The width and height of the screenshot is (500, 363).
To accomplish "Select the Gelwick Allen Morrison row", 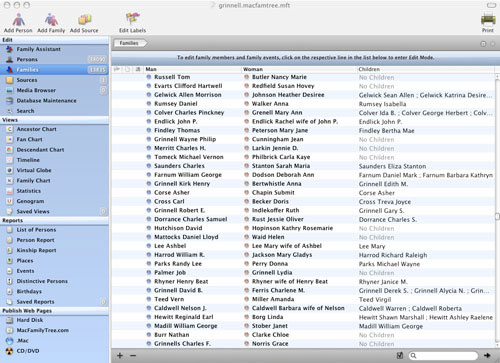I will coord(303,95).
